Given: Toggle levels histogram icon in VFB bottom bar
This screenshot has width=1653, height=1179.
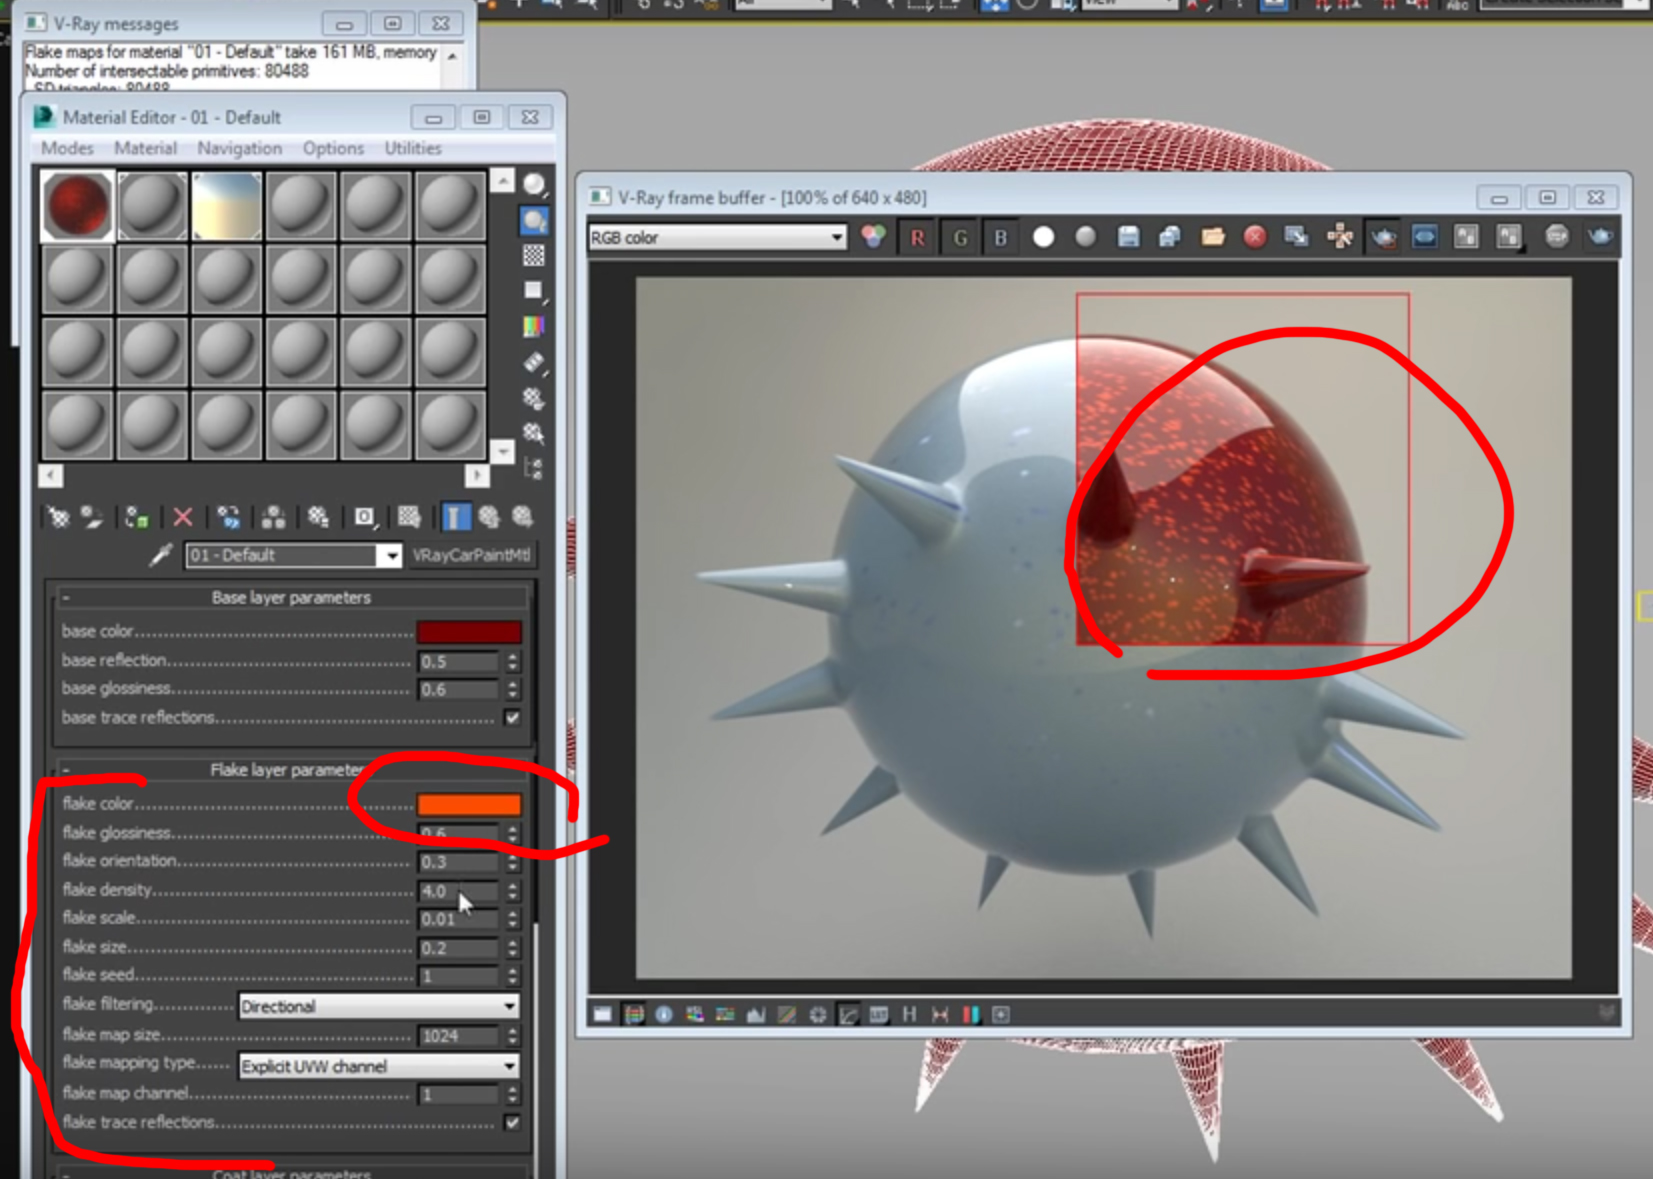Looking at the screenshot, I should [756, 1014].
